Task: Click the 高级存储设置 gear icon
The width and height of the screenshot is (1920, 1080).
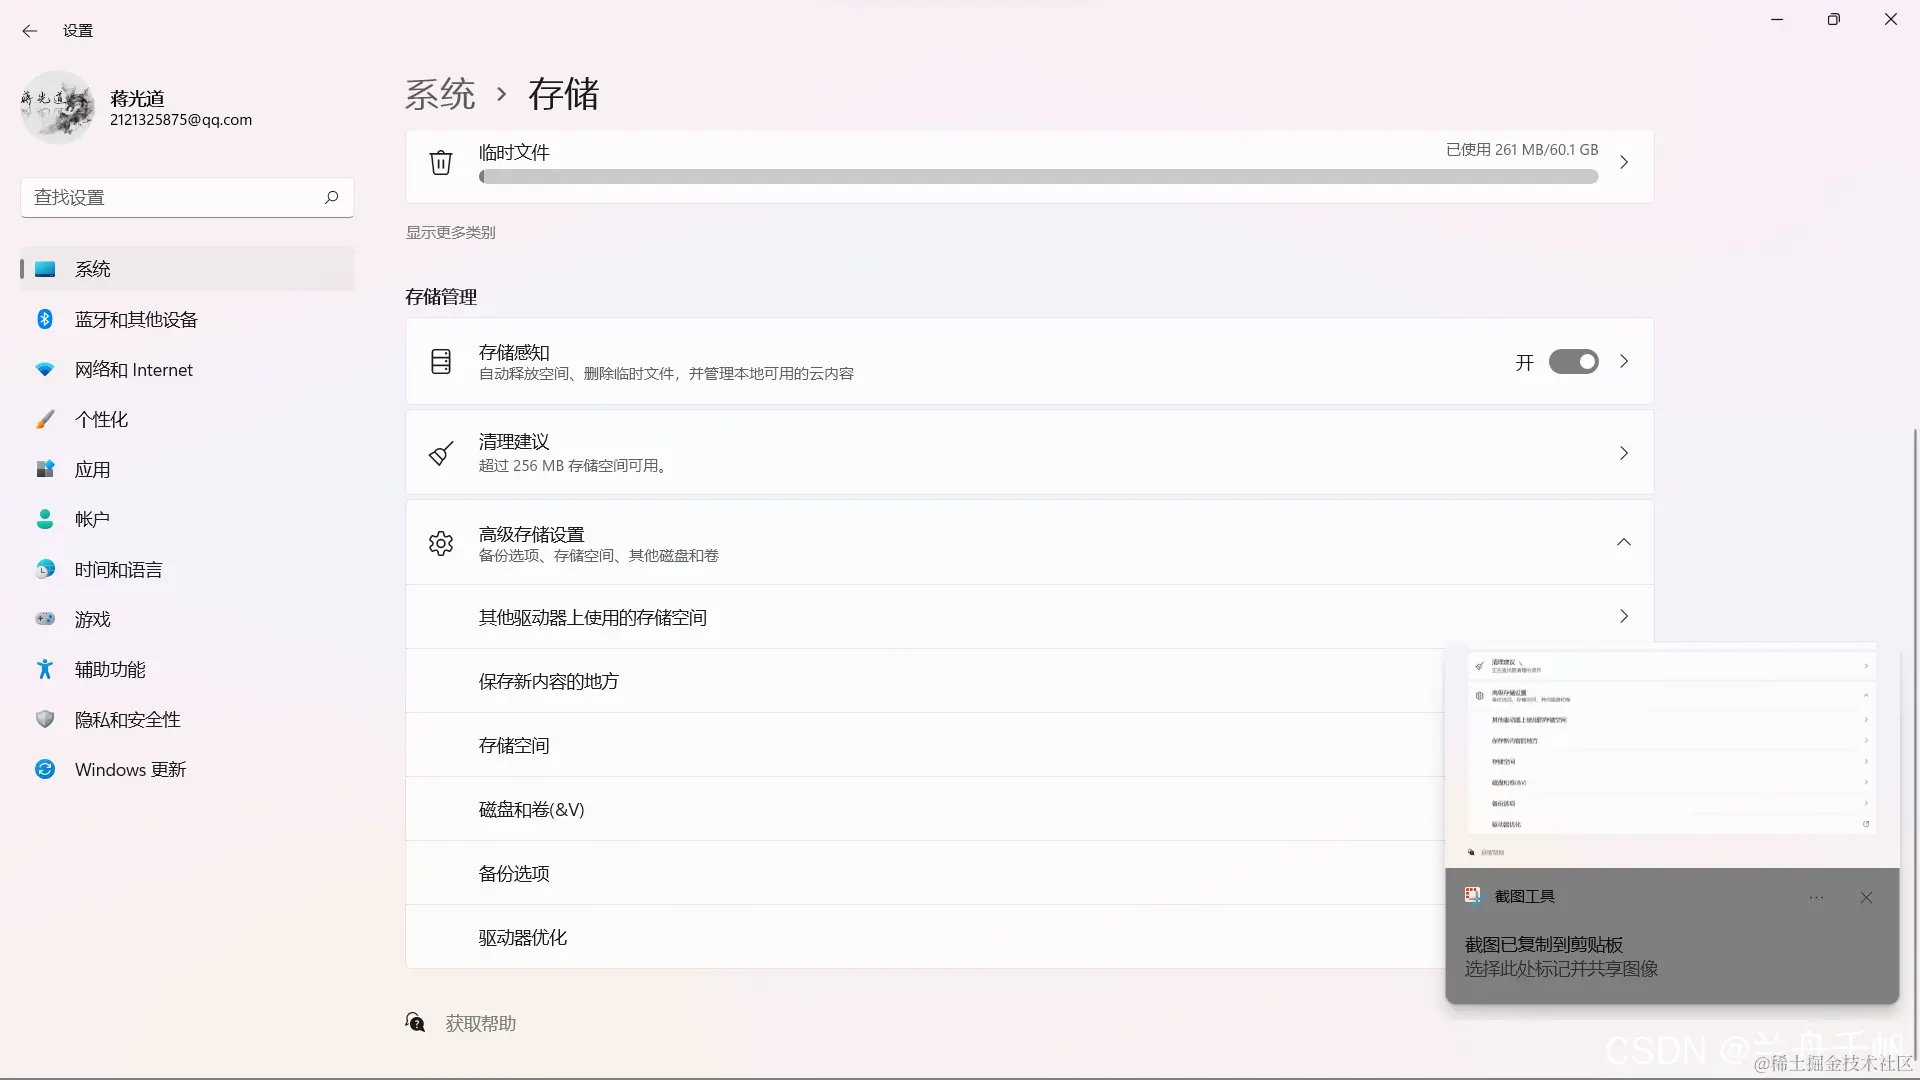Action: (441, 542)
